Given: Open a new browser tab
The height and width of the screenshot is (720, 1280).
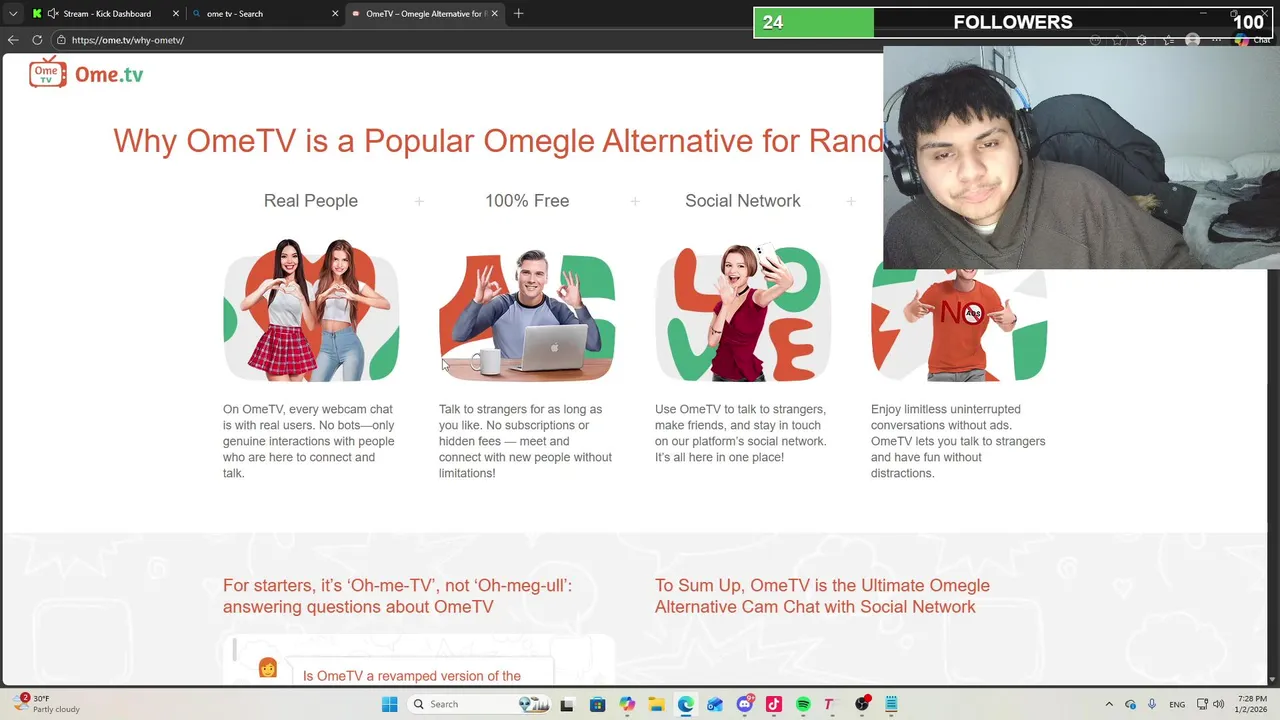Looking at the screenshot, I should click(518, 14).
